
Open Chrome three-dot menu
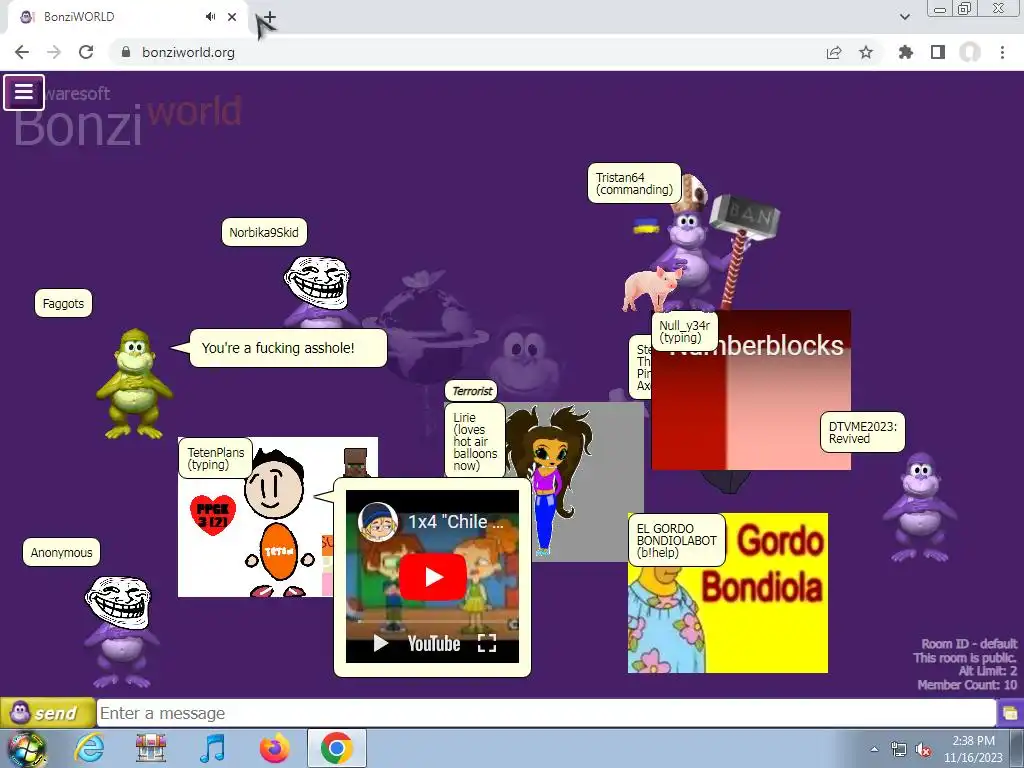1002,52
